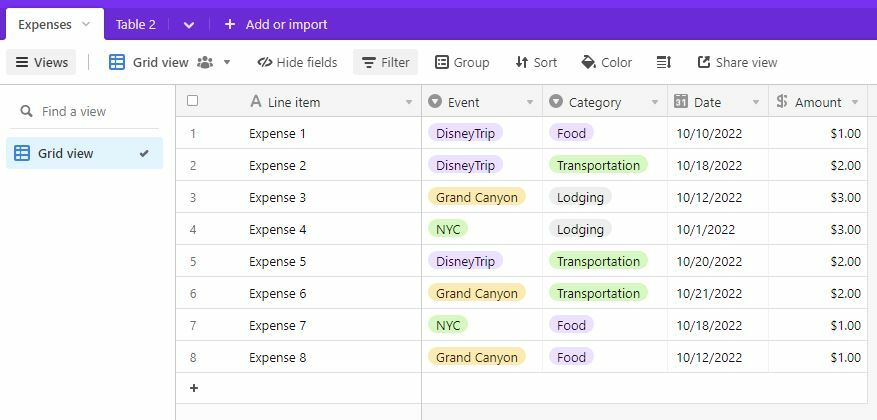Click the collaborators people icon beside Grid view
Screen dimensions: 877x420
[205, 62]
